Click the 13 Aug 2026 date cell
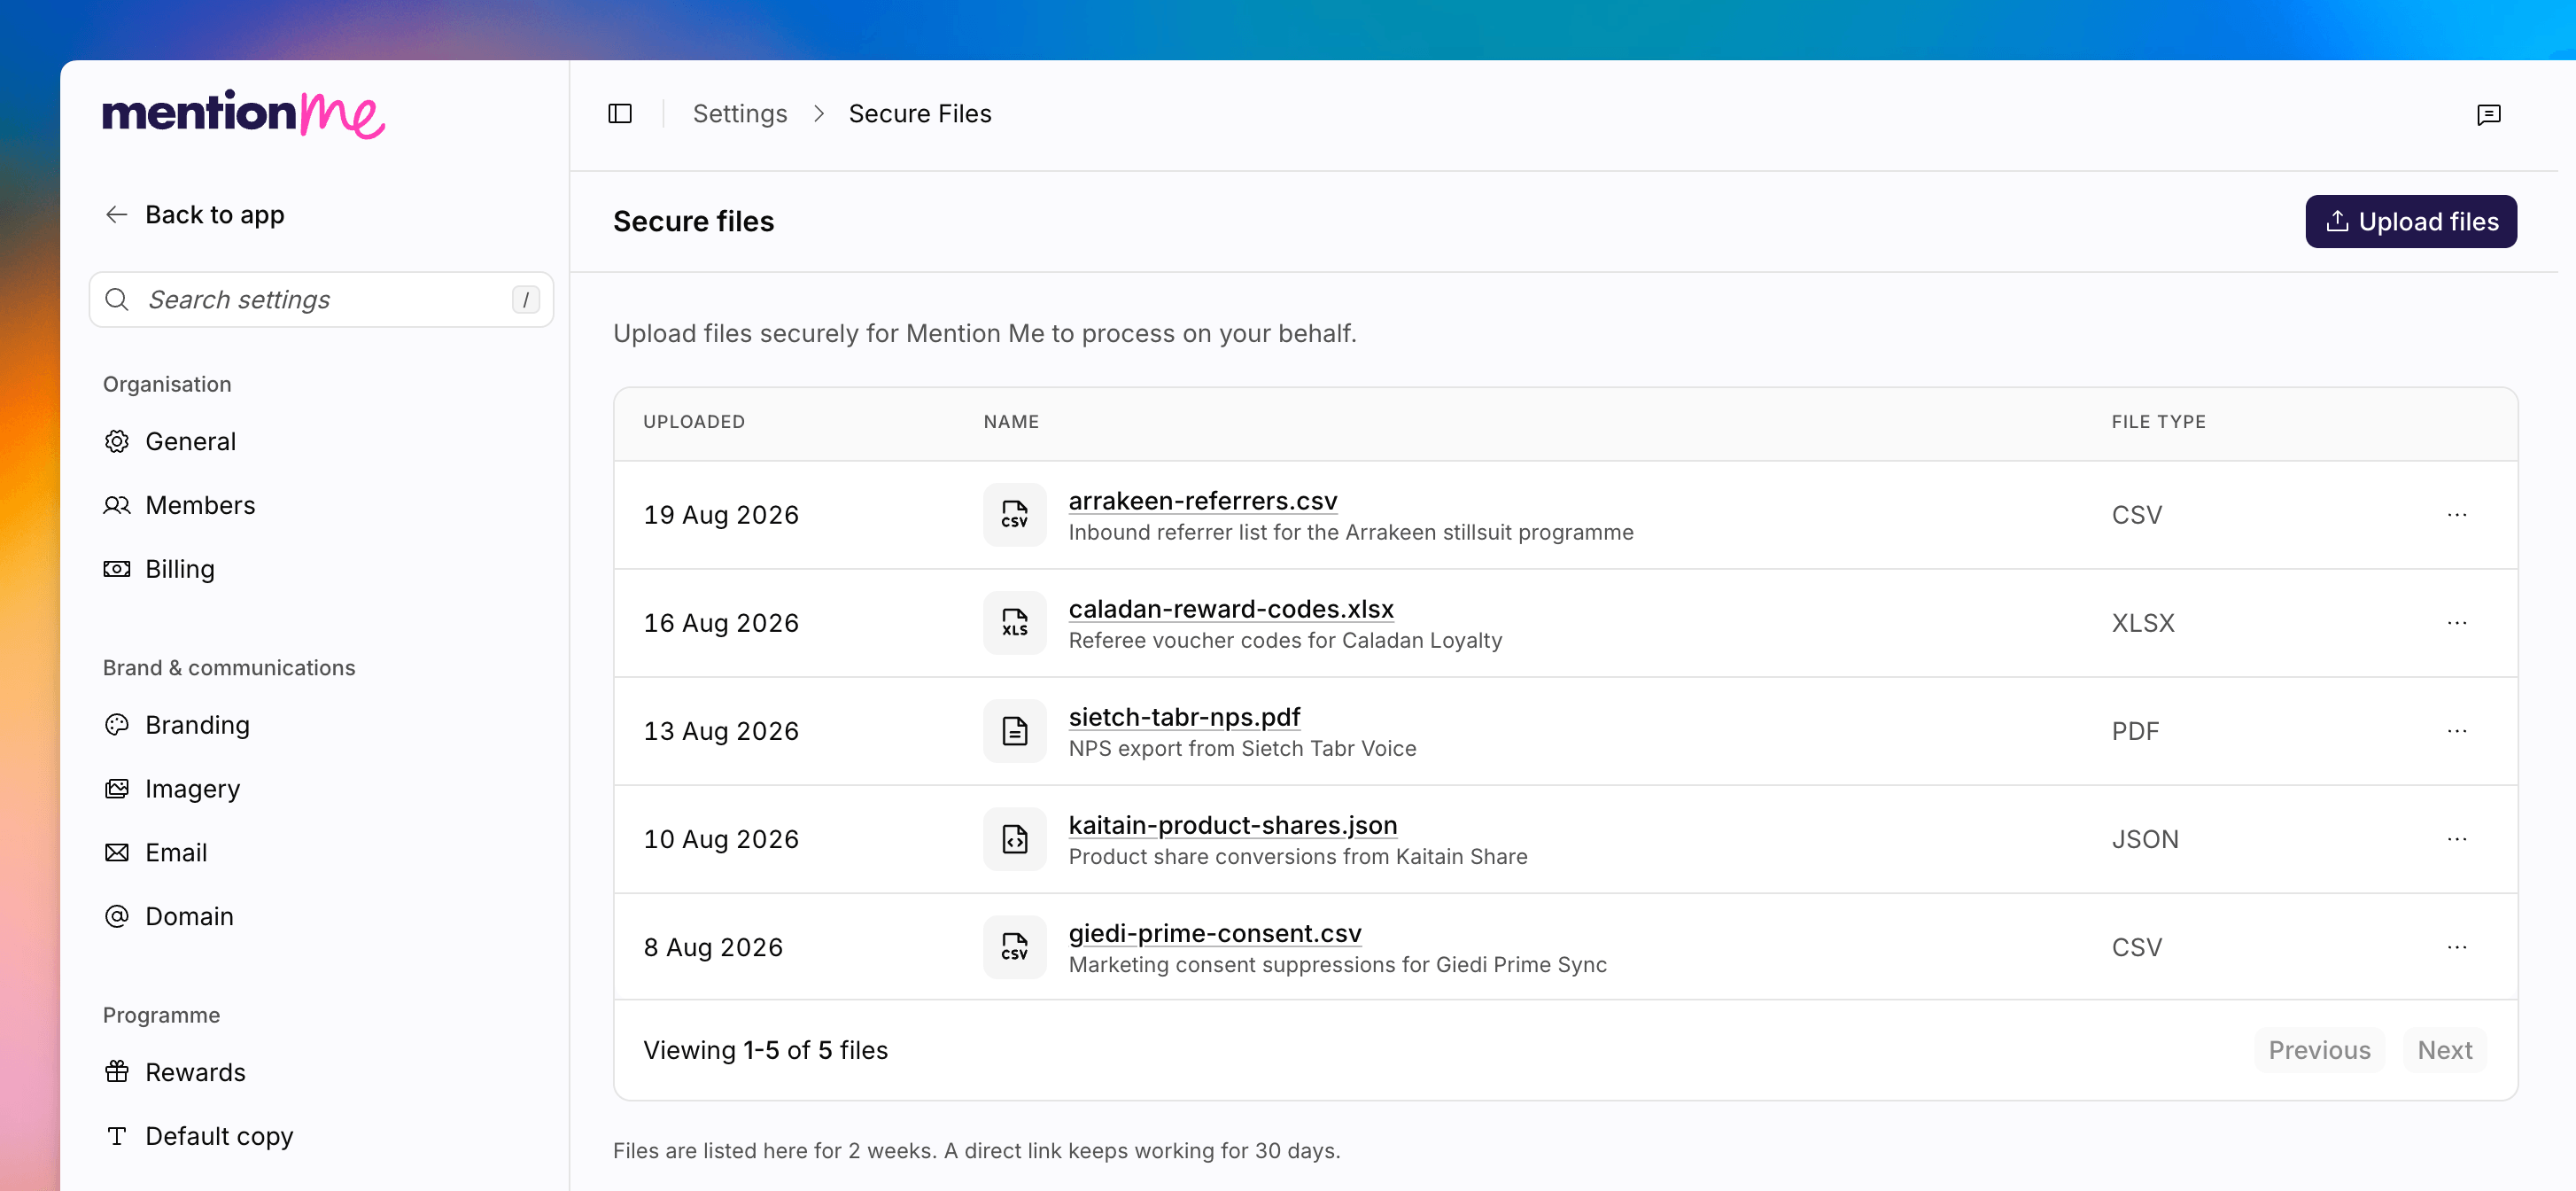The height and width of the screenshot is (1191, 2576). coord(721,731)
